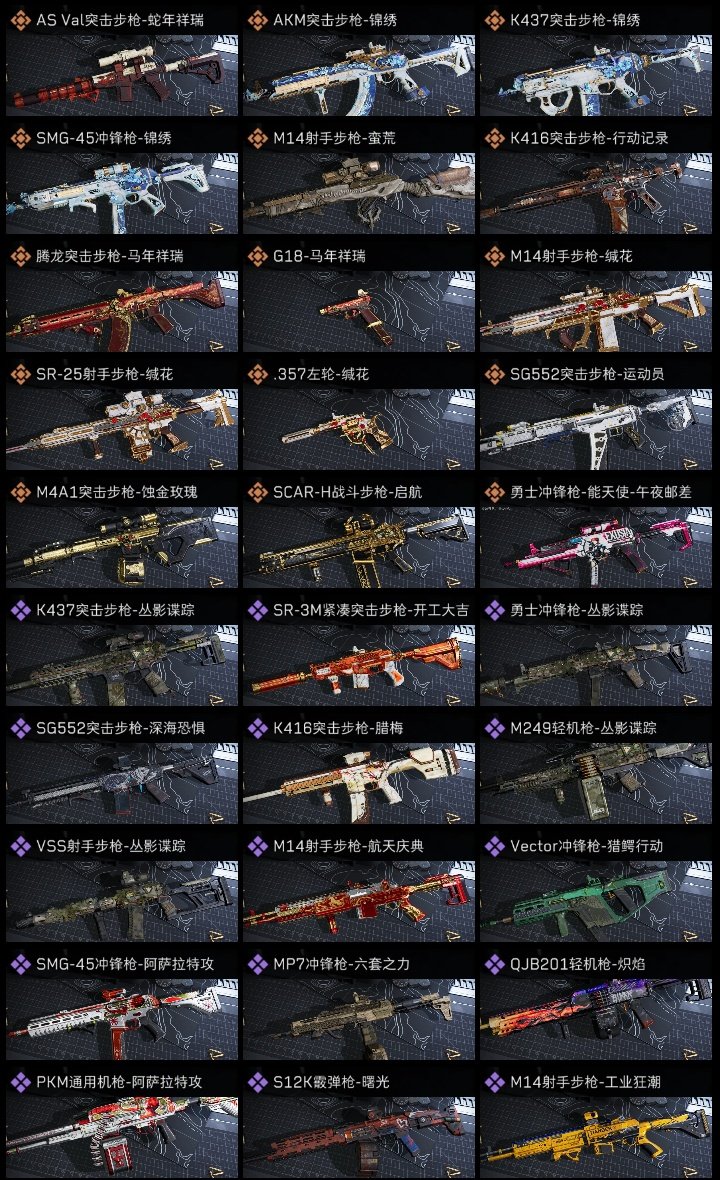Click the orange rarity icon beside K437突击步枪-锦绣
This screenshot has height=1180, width=720.
pos(494,20)
